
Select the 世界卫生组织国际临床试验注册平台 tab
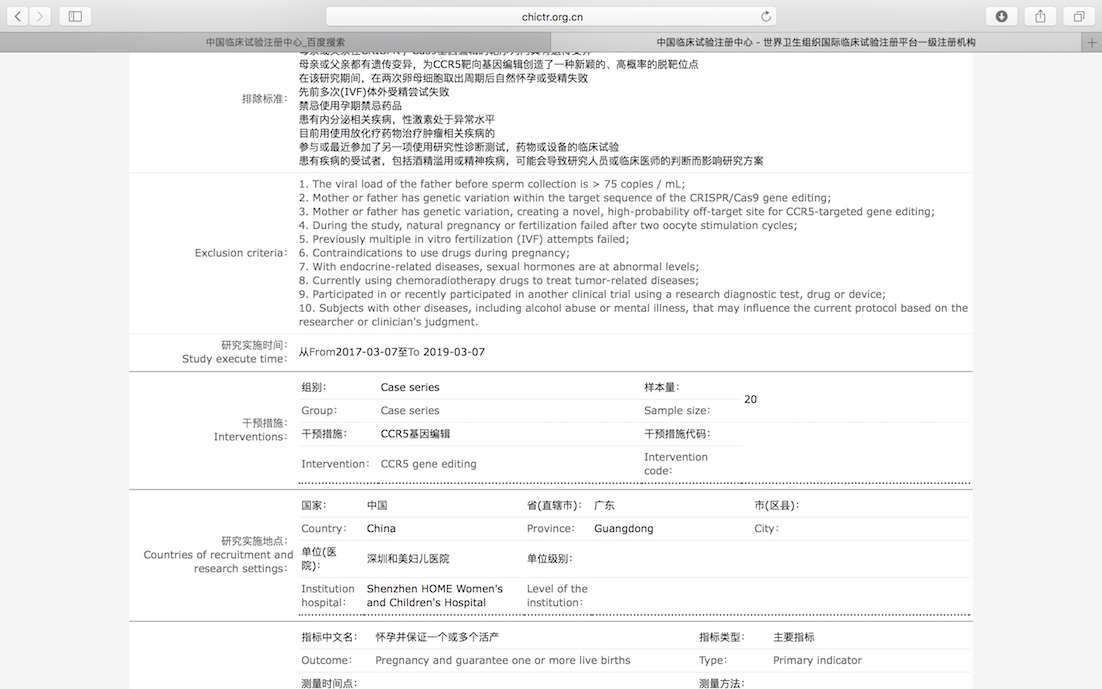pos(815,43)
